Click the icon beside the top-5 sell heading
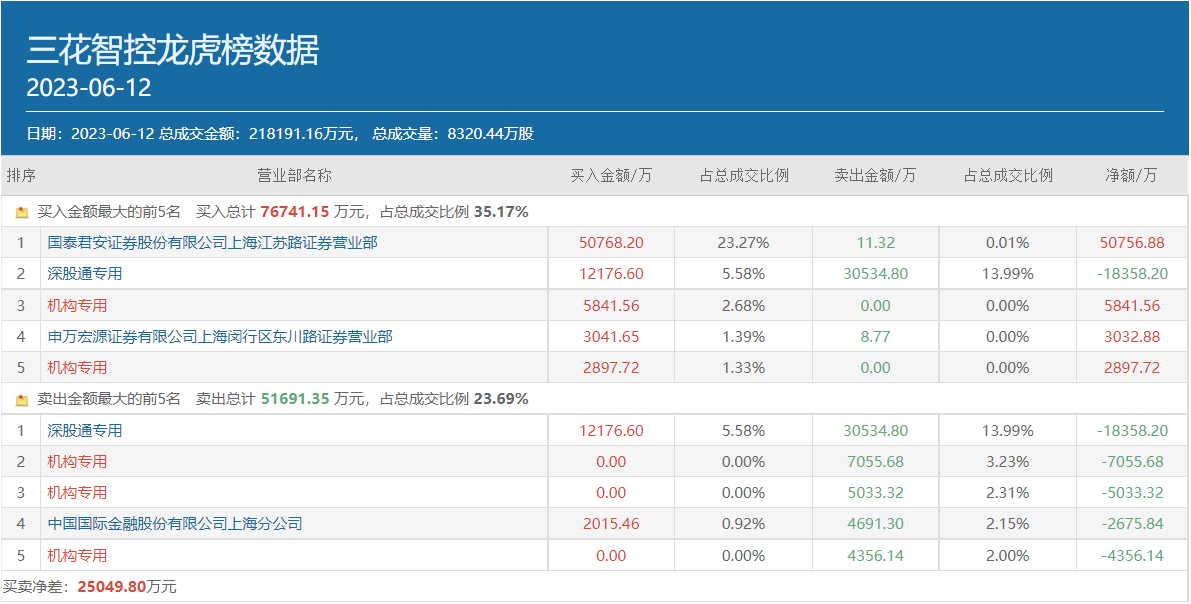Screen dimensions: 1191x604 [x=22, y=399]
